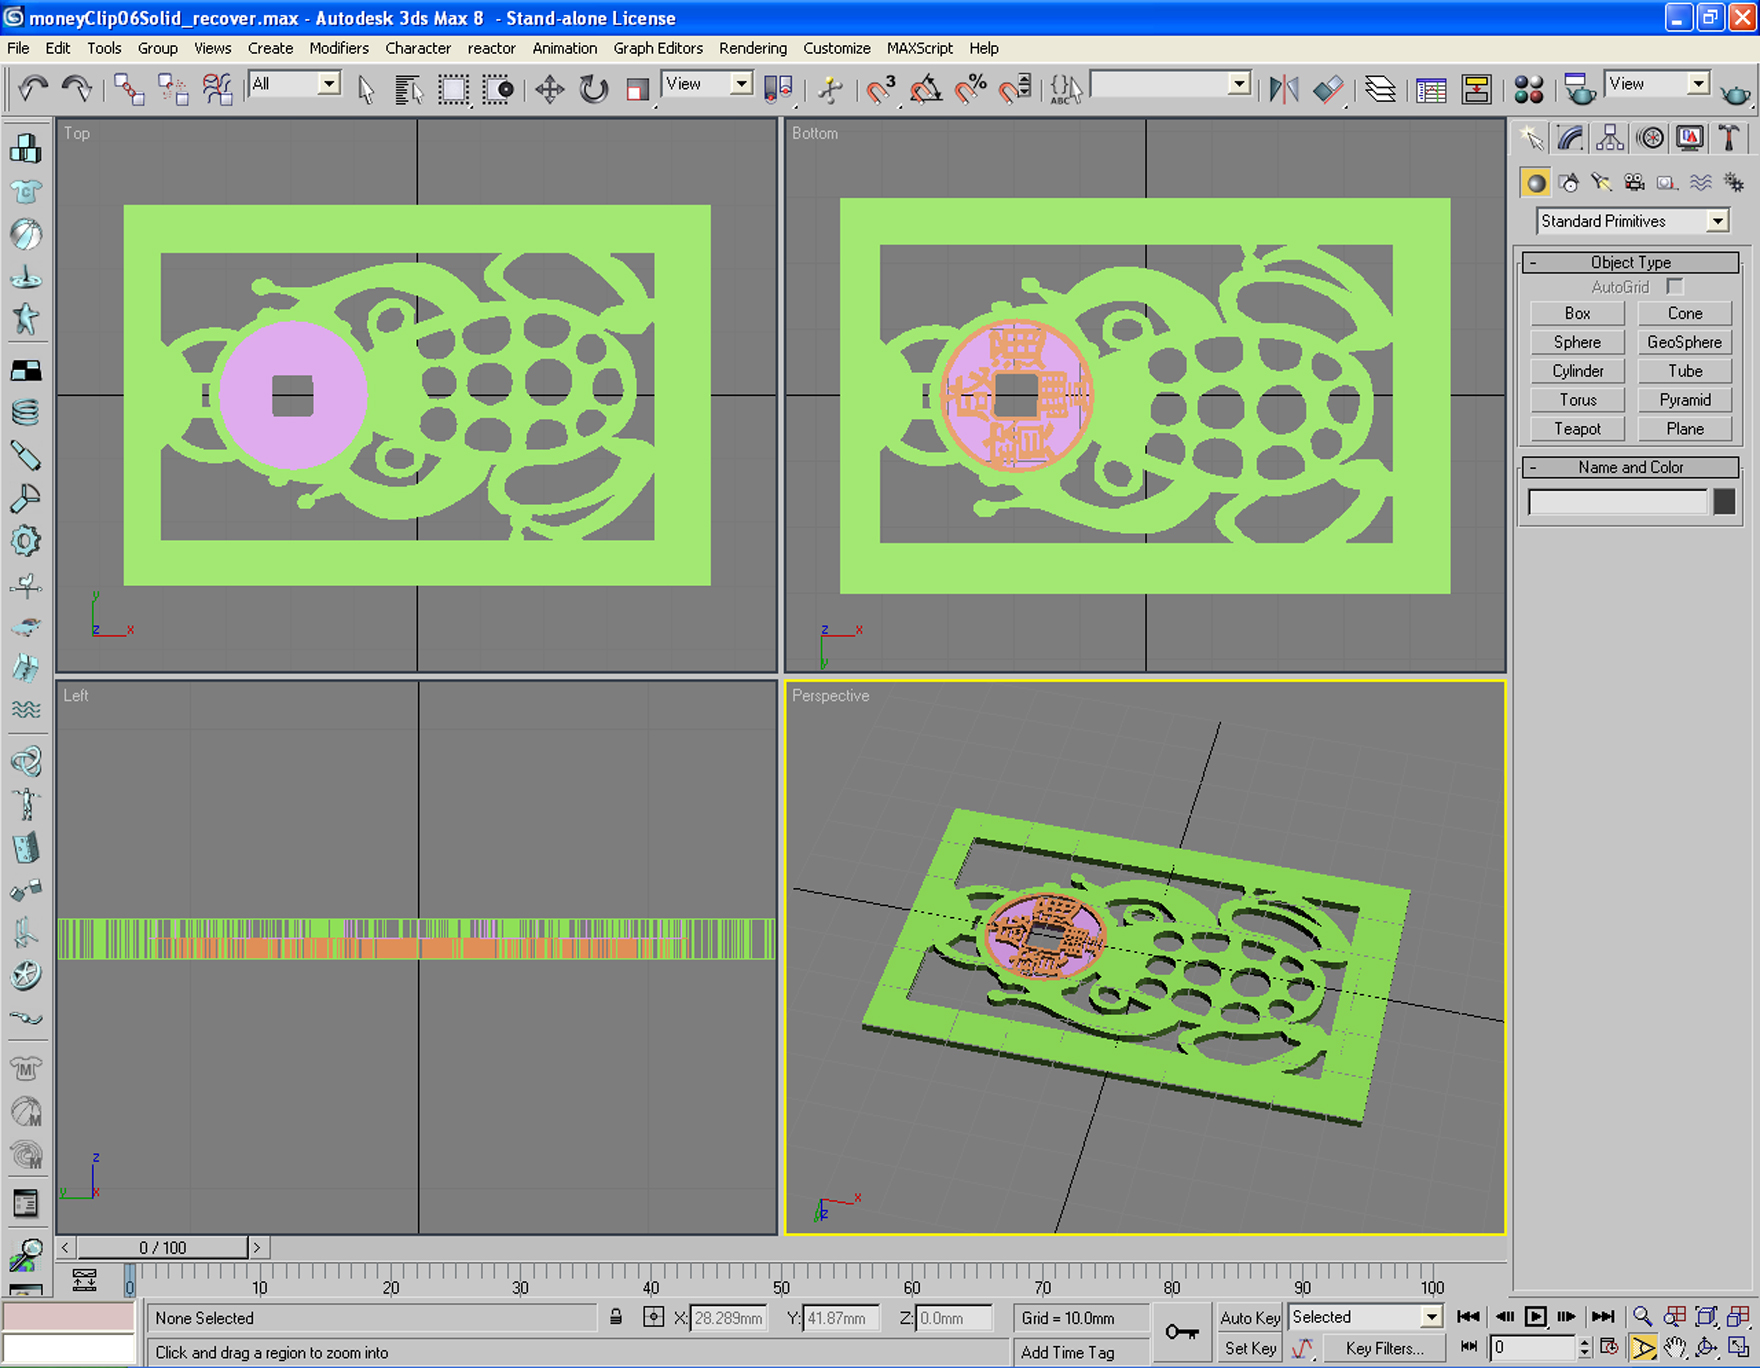Toggle Percent Snap in the toolbar

pyautogui.click(x=970, y=90)
